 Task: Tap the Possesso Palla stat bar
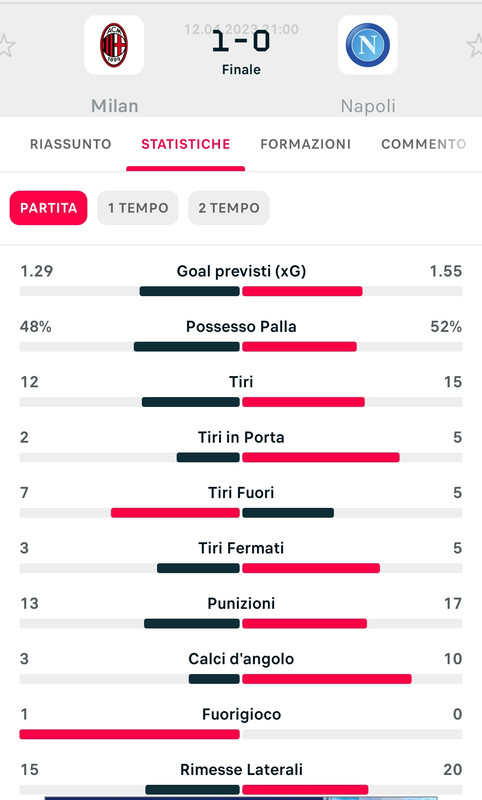[x=241, y=347]
